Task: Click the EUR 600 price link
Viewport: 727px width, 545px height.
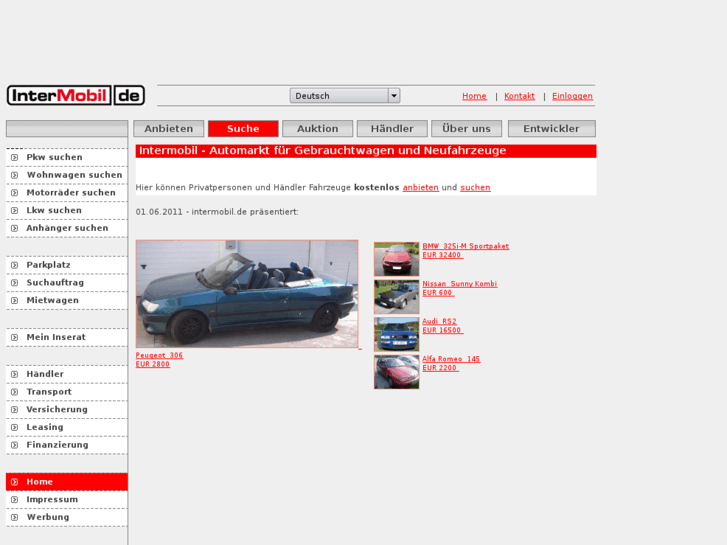Action: pyautogui.click(x=438, y=293)
